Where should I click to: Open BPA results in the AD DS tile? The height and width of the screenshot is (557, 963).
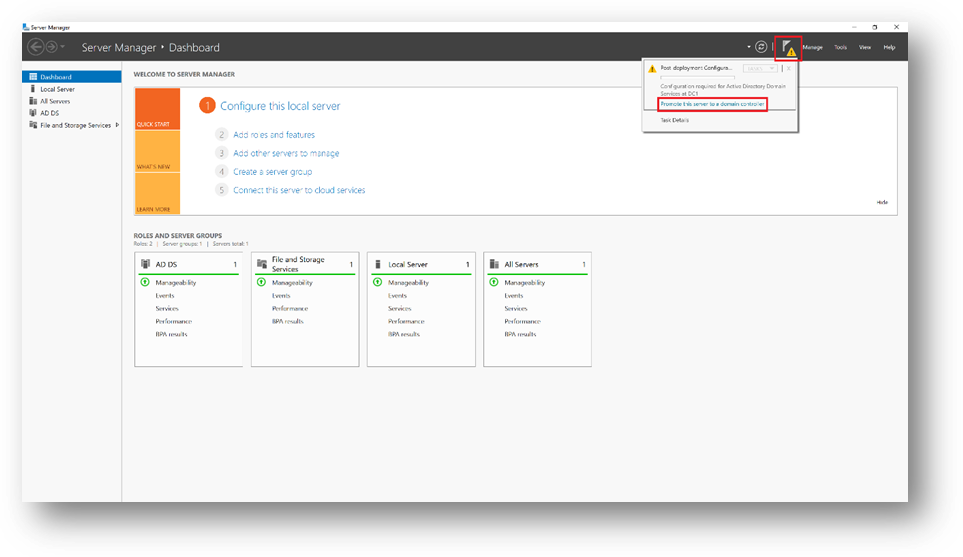coord(171,334)
